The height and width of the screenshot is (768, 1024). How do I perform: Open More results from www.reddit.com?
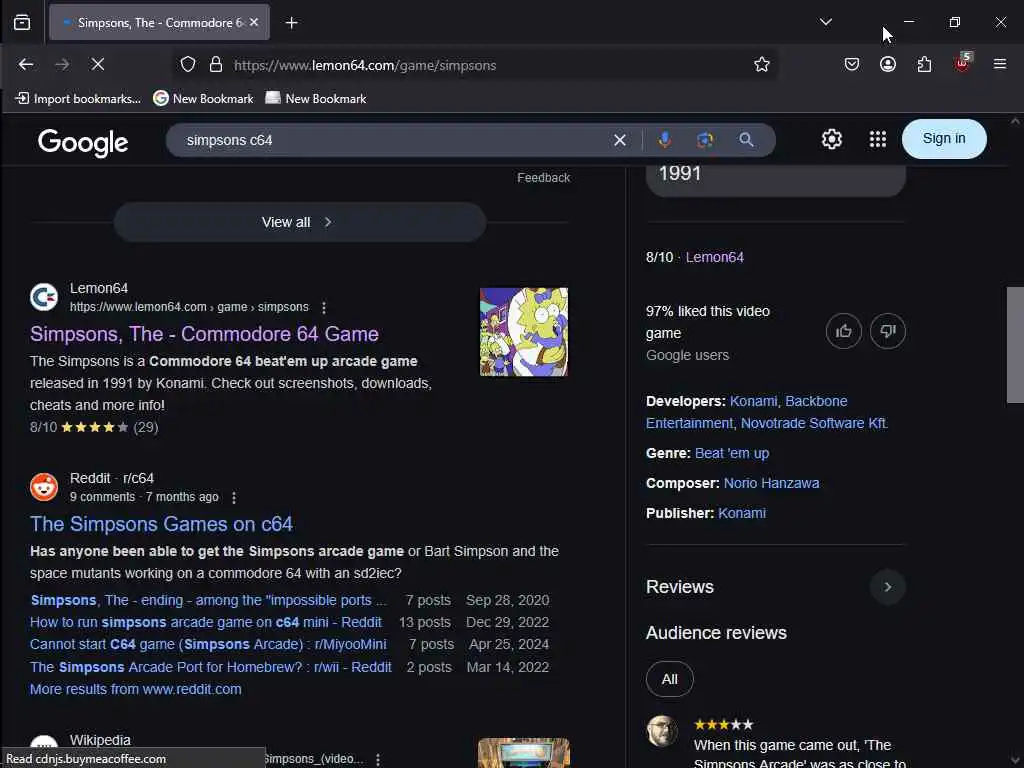(136, 689)
